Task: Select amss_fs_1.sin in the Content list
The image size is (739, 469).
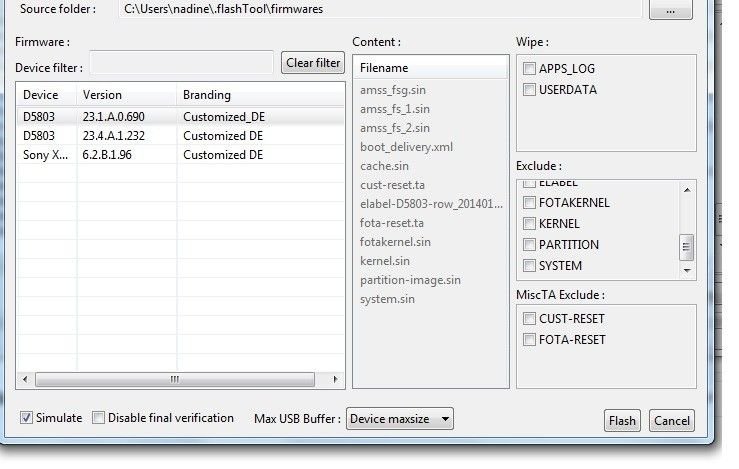Action: 394,109
